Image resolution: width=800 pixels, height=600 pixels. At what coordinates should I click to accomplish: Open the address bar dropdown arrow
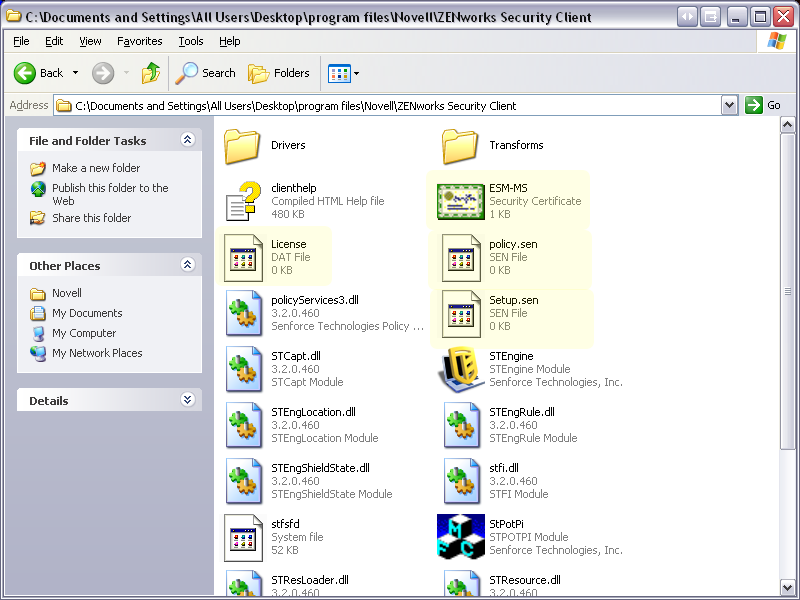click(729, 105)
